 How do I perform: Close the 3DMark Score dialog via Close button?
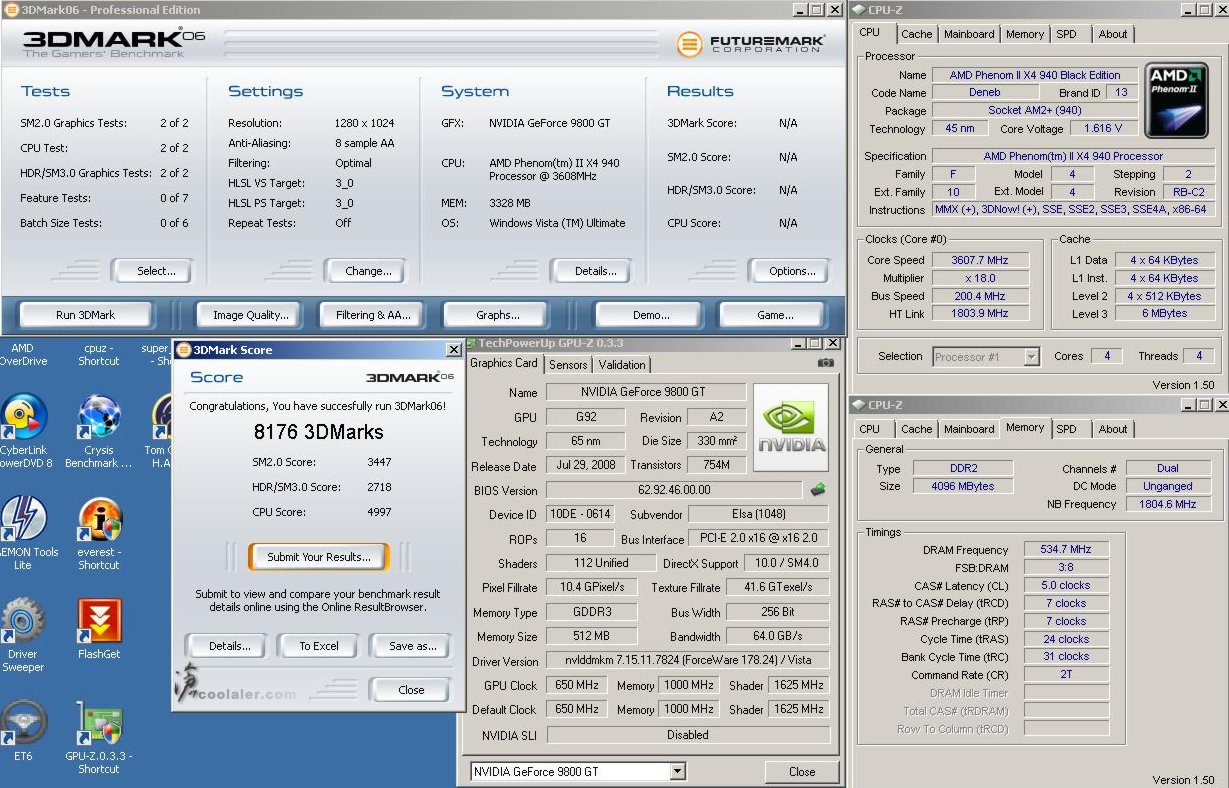coord(411,690)
